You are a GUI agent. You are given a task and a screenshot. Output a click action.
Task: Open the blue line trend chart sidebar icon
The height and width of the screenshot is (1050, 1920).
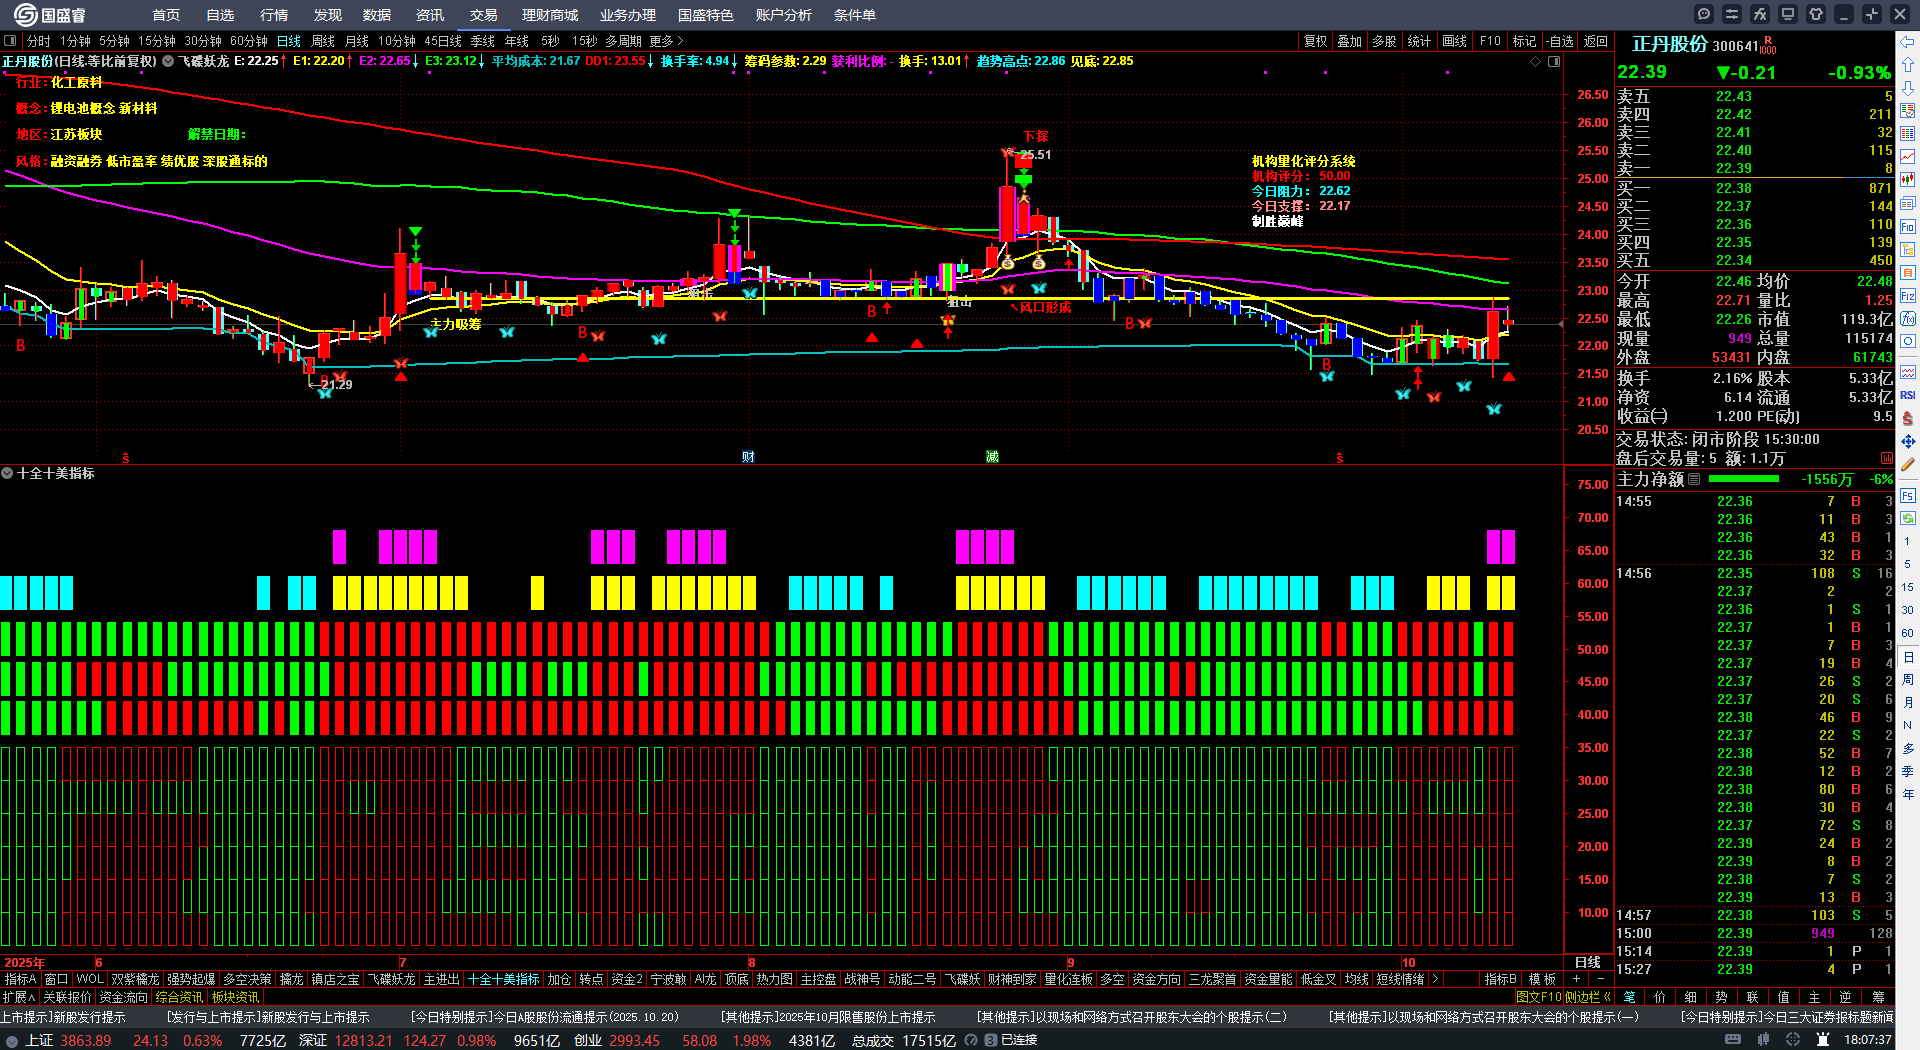[1908, 157]
